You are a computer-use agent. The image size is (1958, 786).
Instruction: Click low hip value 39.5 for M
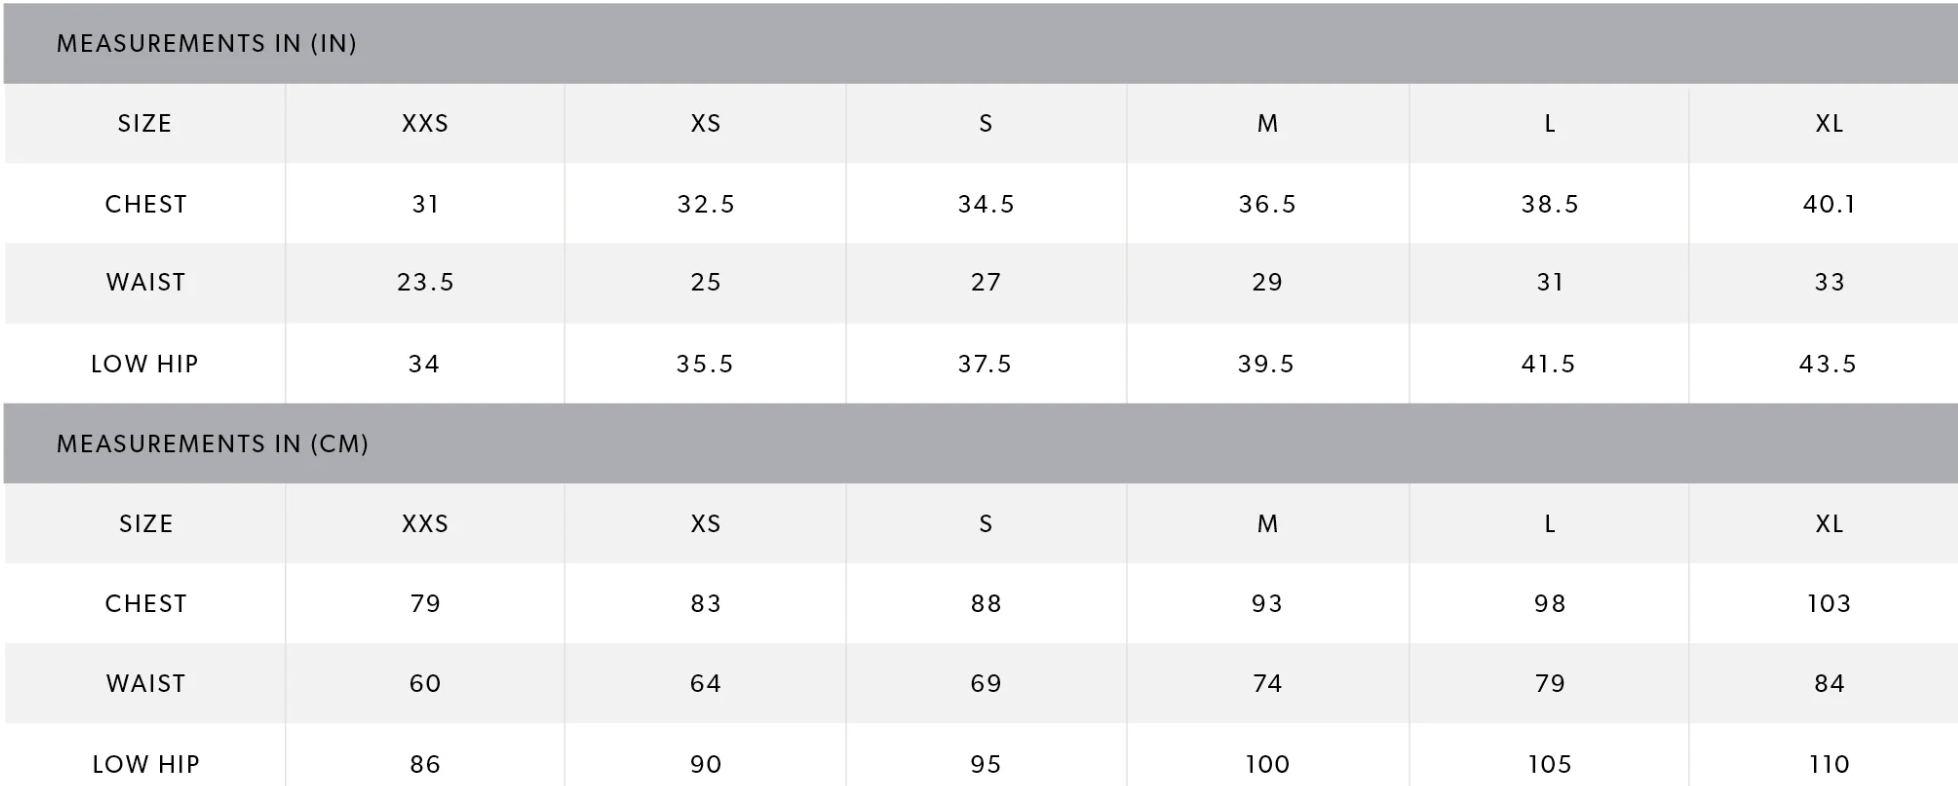pos(1266,364)
